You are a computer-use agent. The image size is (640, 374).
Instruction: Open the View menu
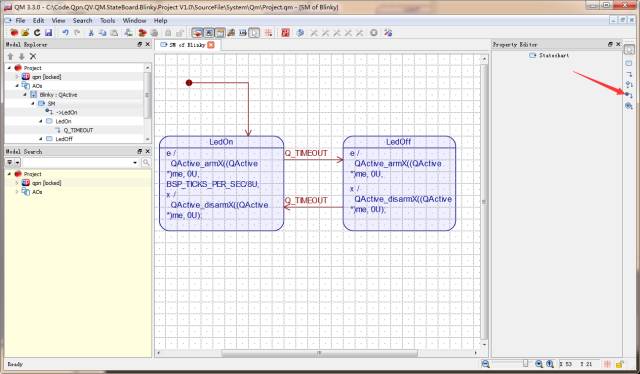coord(58,20)
